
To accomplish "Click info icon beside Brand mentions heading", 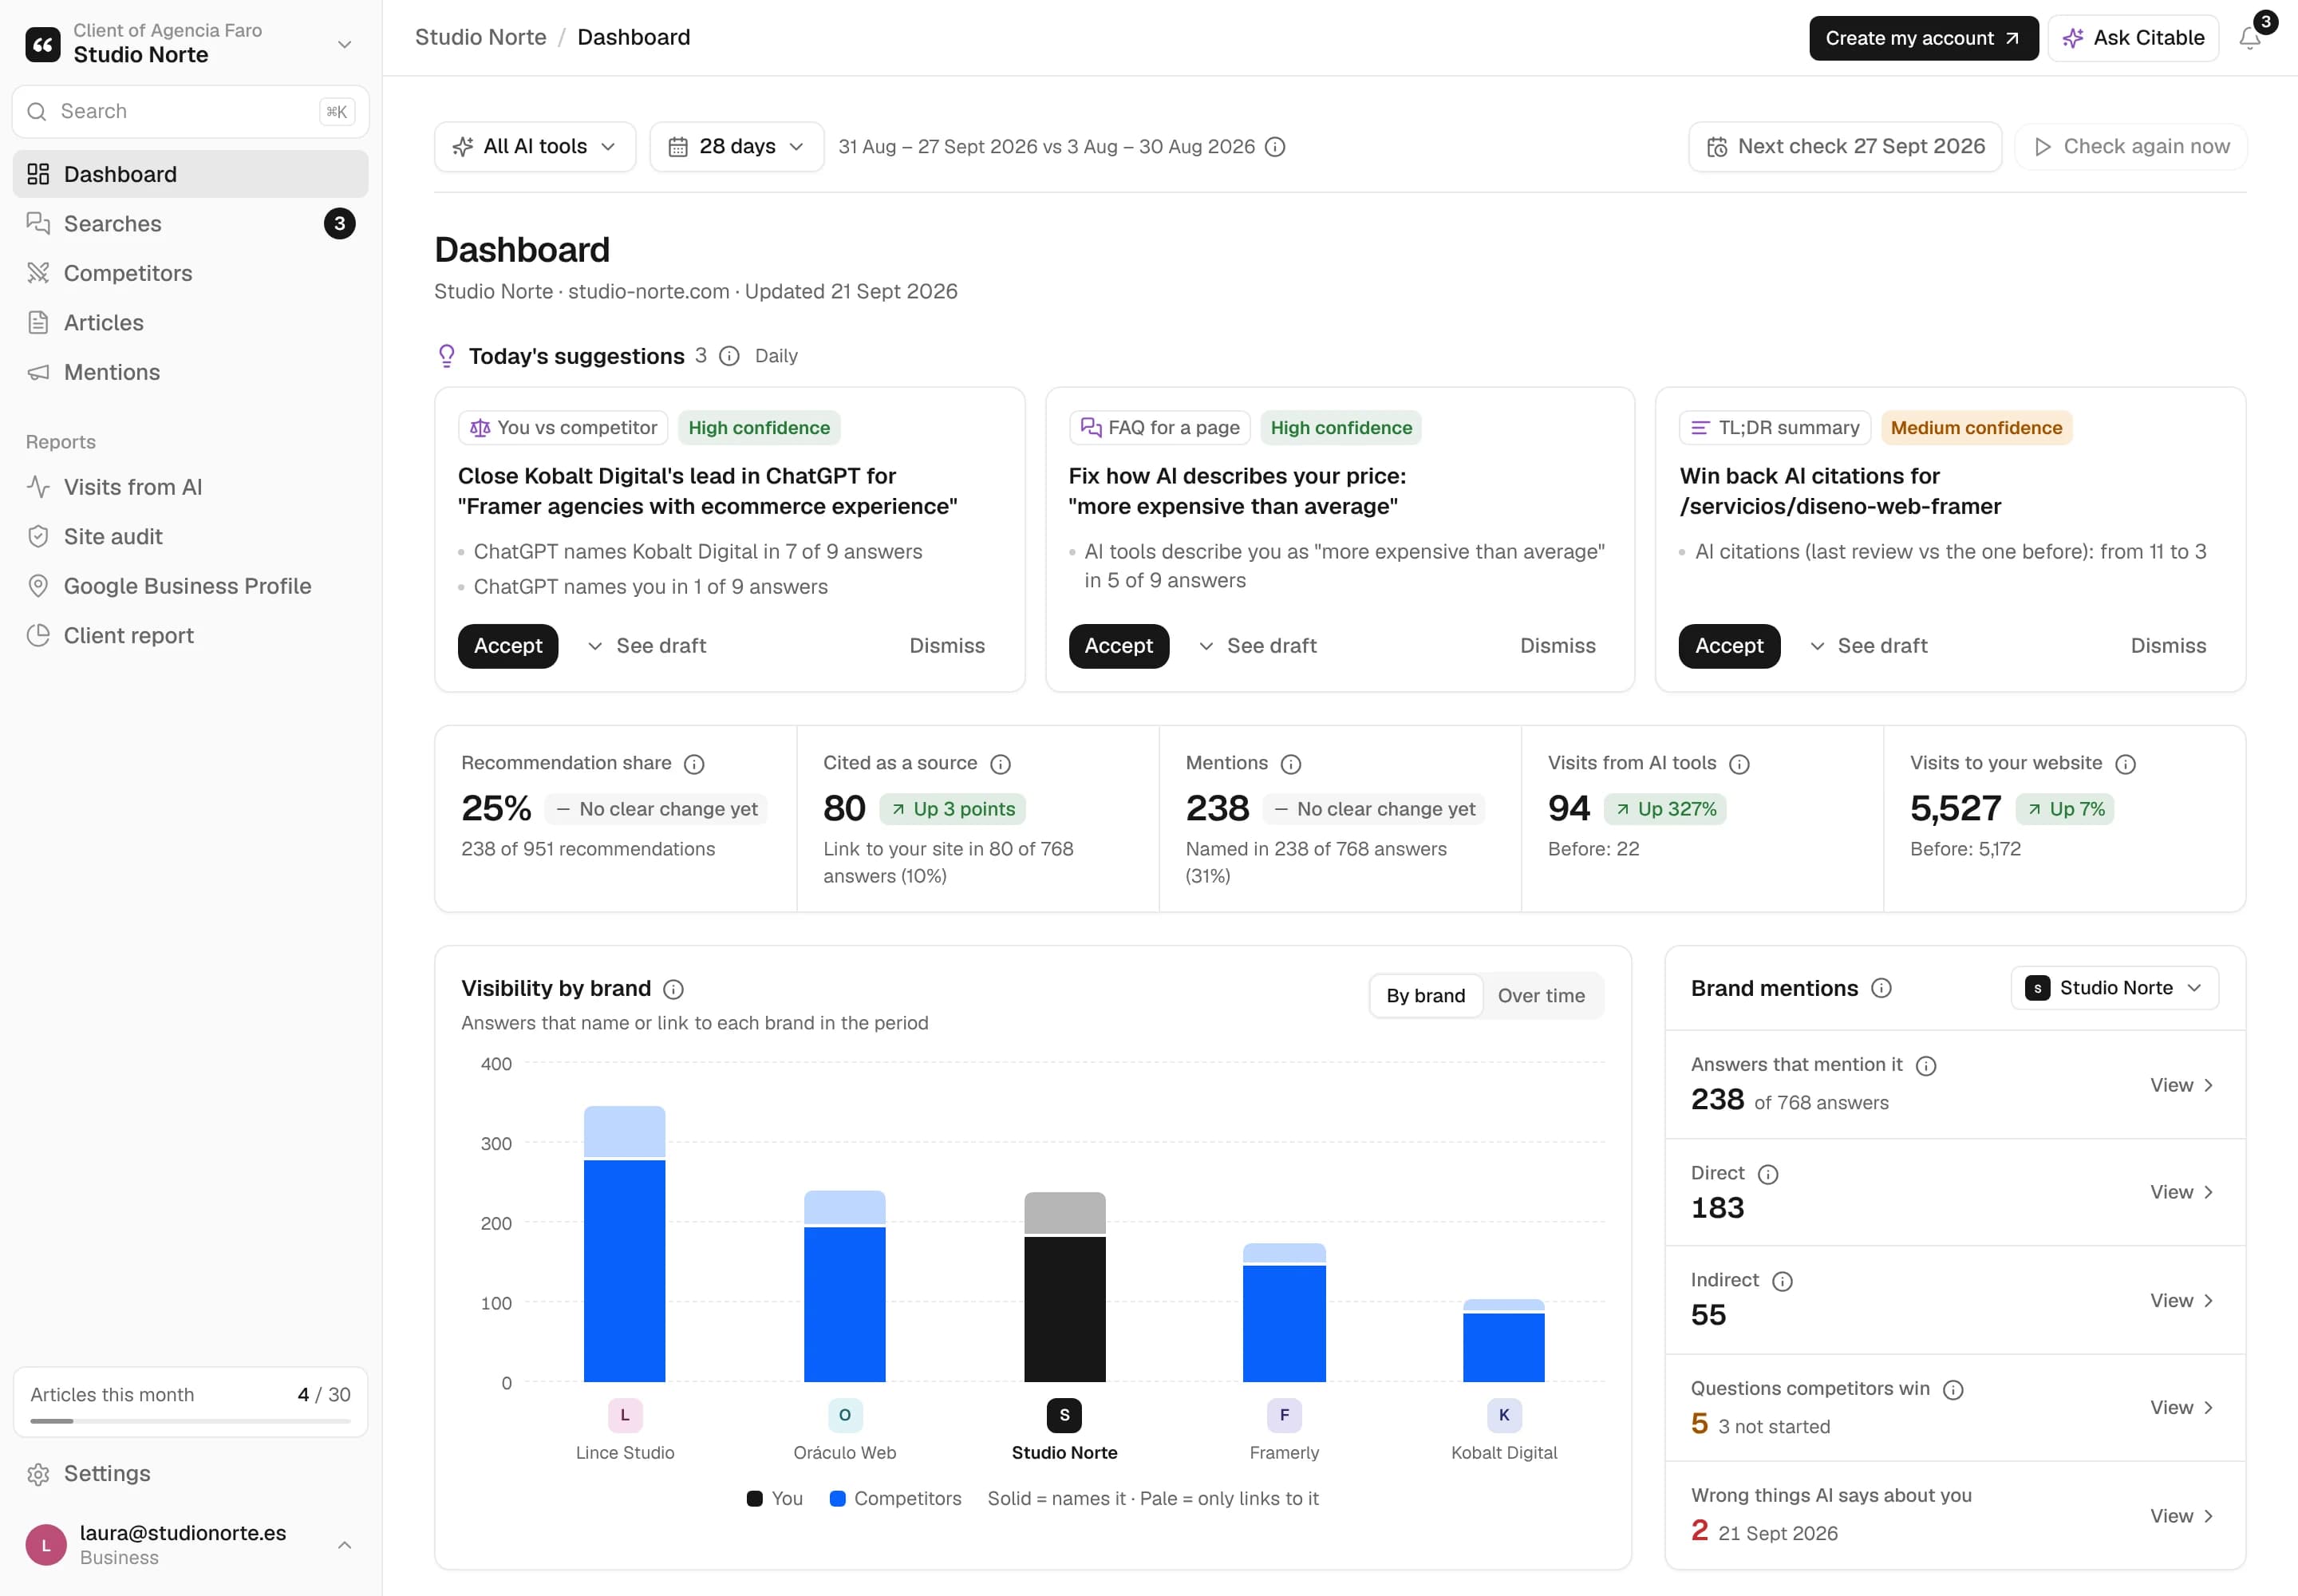I will [1881, 988].
